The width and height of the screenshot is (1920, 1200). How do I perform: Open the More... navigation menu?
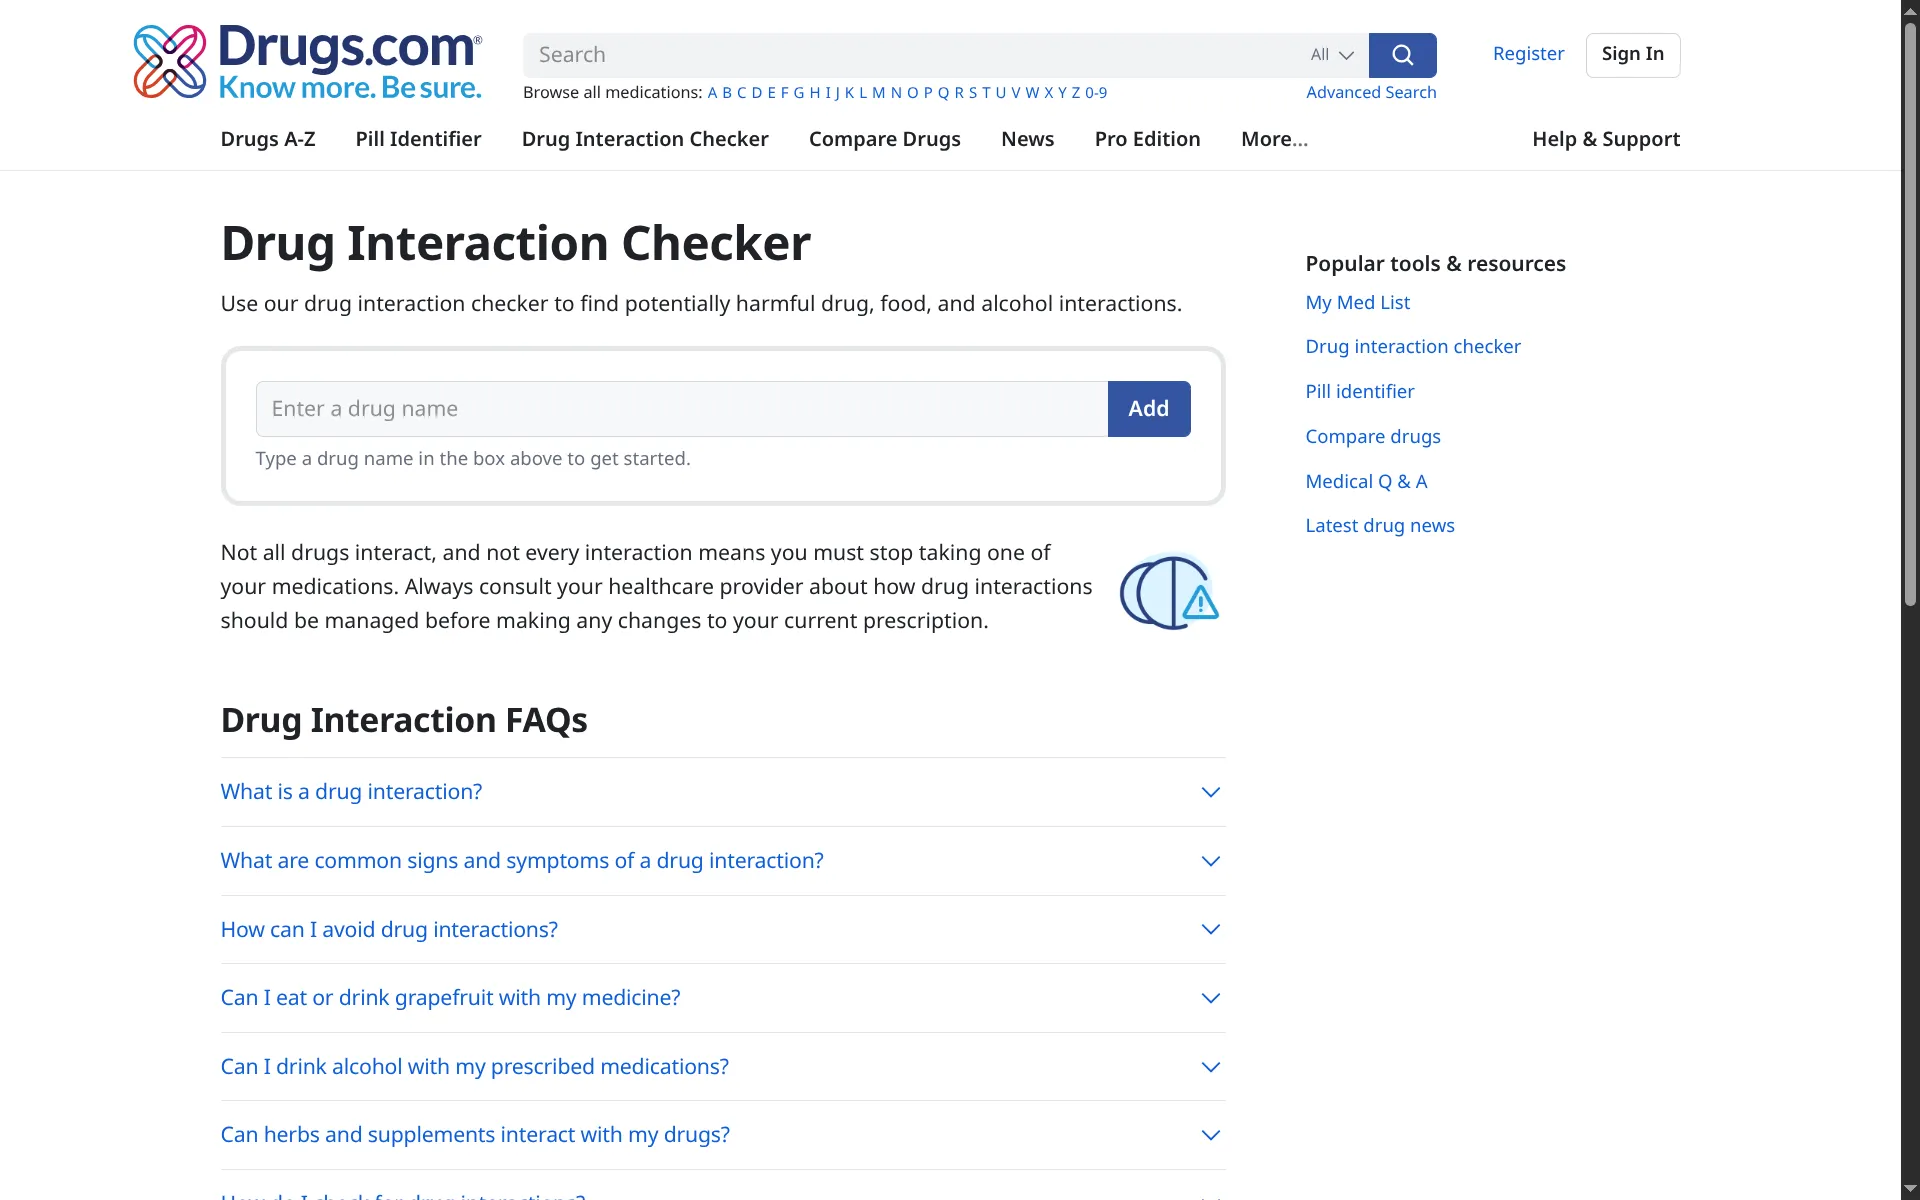tap(1274, 139)
